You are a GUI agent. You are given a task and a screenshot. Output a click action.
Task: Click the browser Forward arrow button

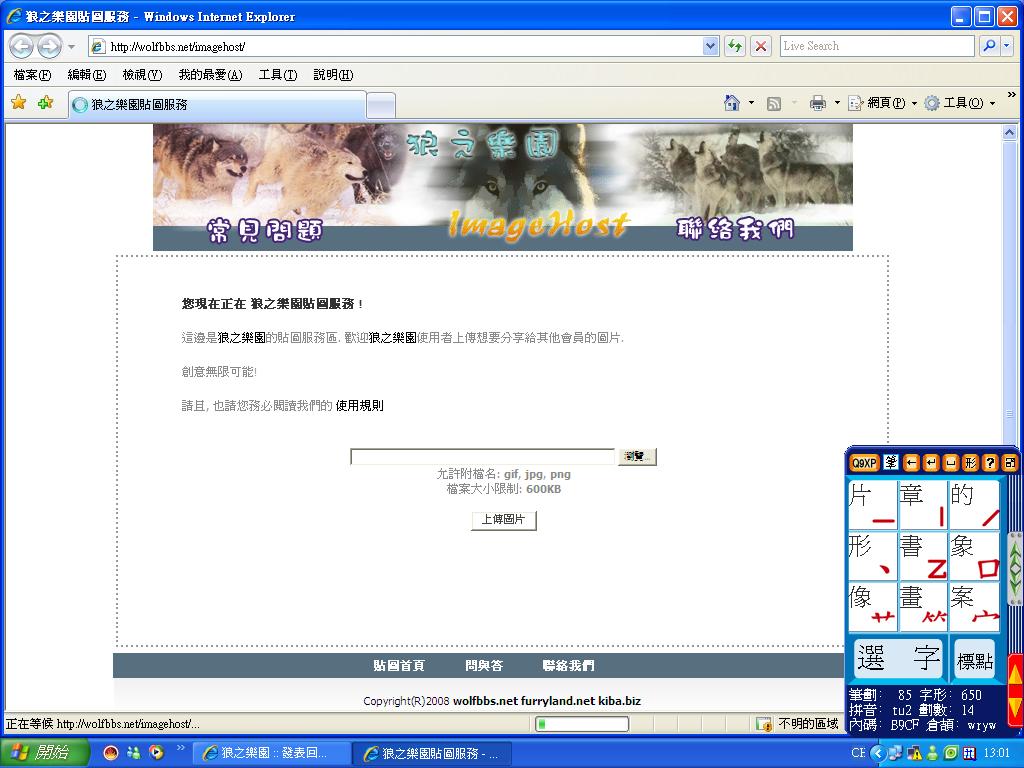[49, 46]
